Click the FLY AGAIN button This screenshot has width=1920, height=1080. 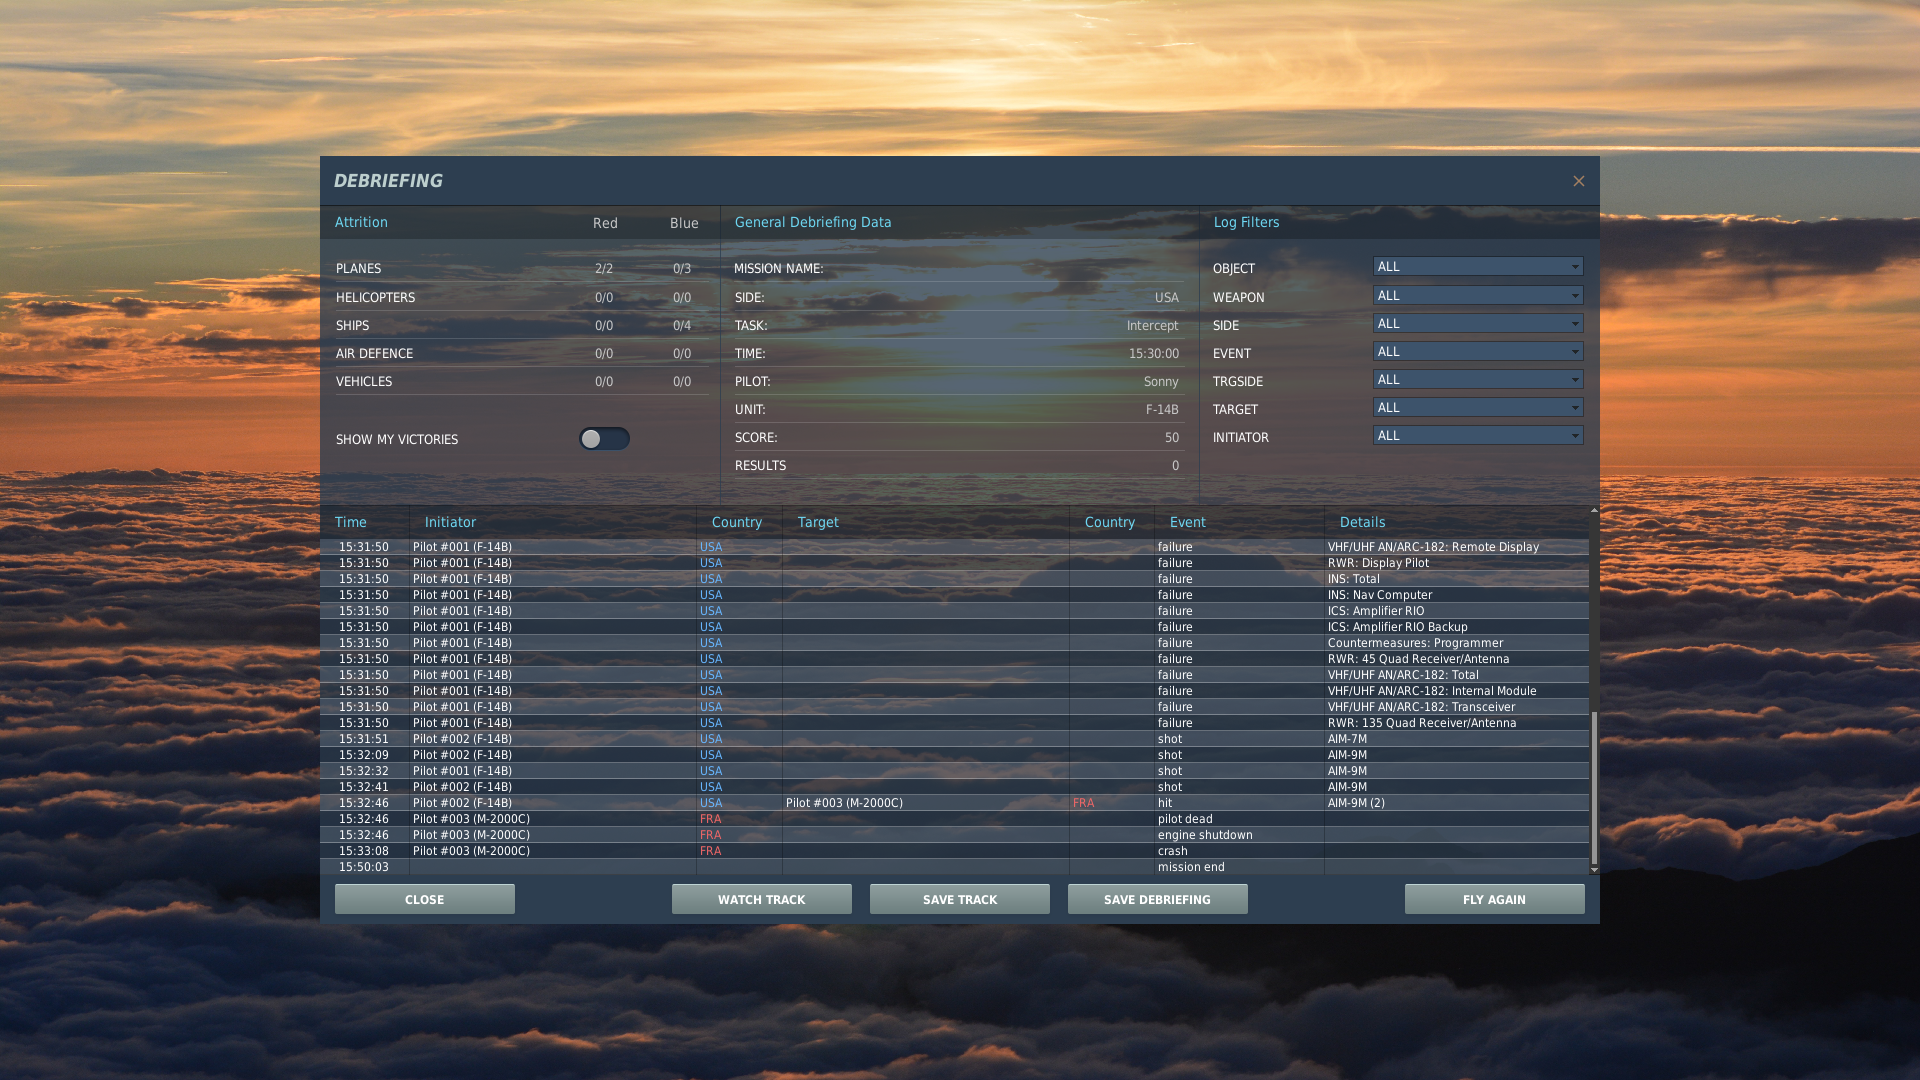(1495, 899)
